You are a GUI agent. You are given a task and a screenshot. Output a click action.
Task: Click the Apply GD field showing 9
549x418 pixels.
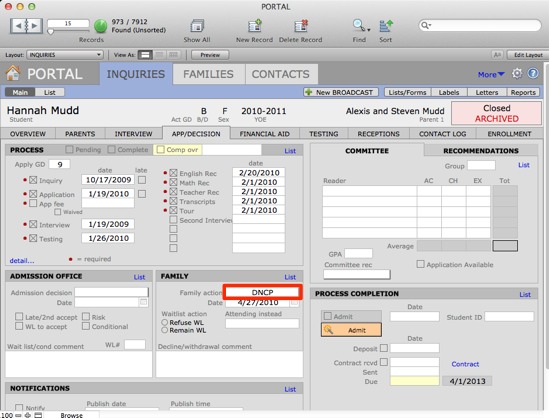(60, 164)
